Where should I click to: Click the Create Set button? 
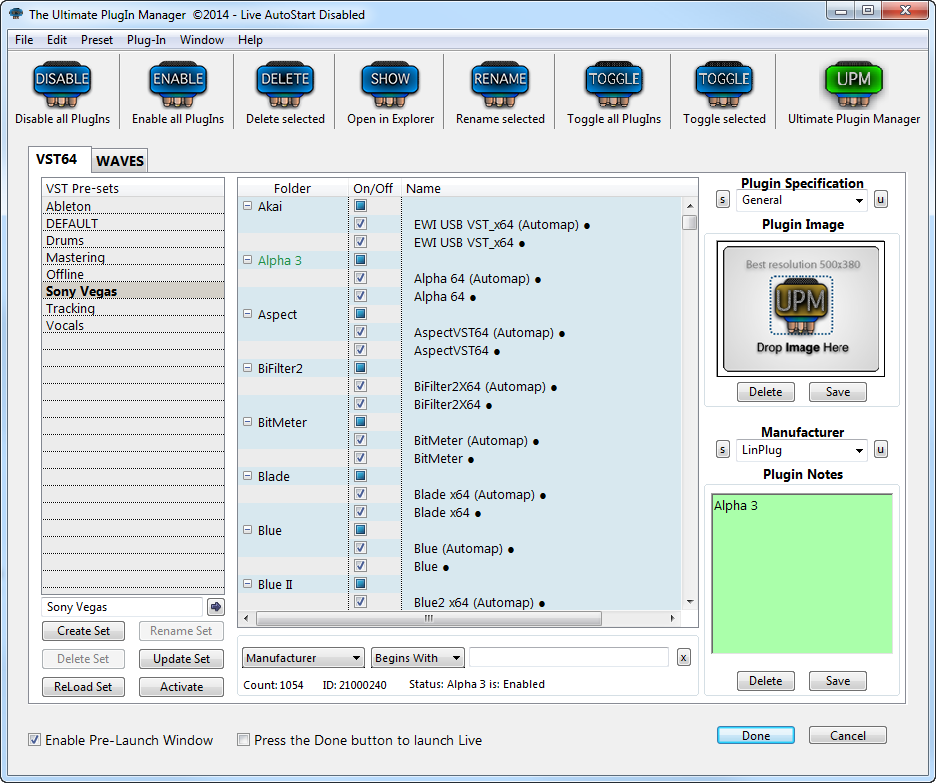pyautogui.click(x=83, y=631)
